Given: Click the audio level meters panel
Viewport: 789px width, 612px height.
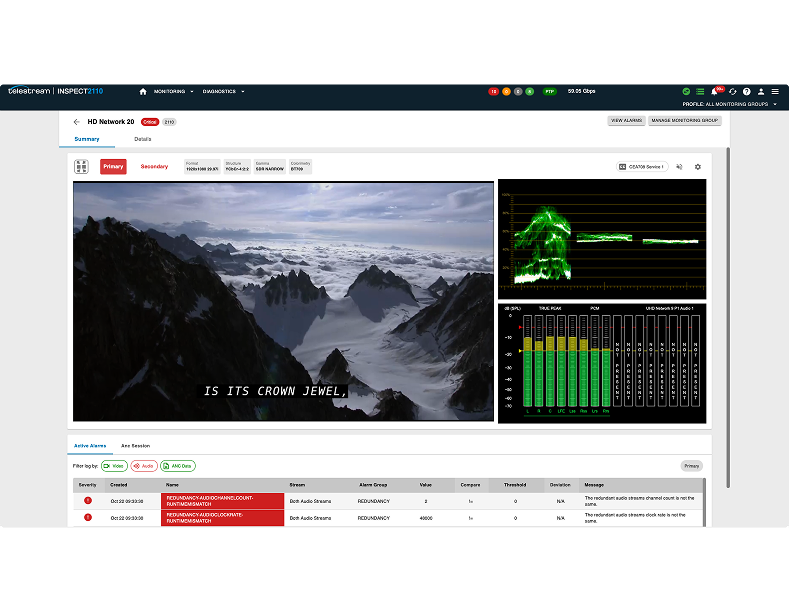Looking at the screenshot, I should (602, 363).
